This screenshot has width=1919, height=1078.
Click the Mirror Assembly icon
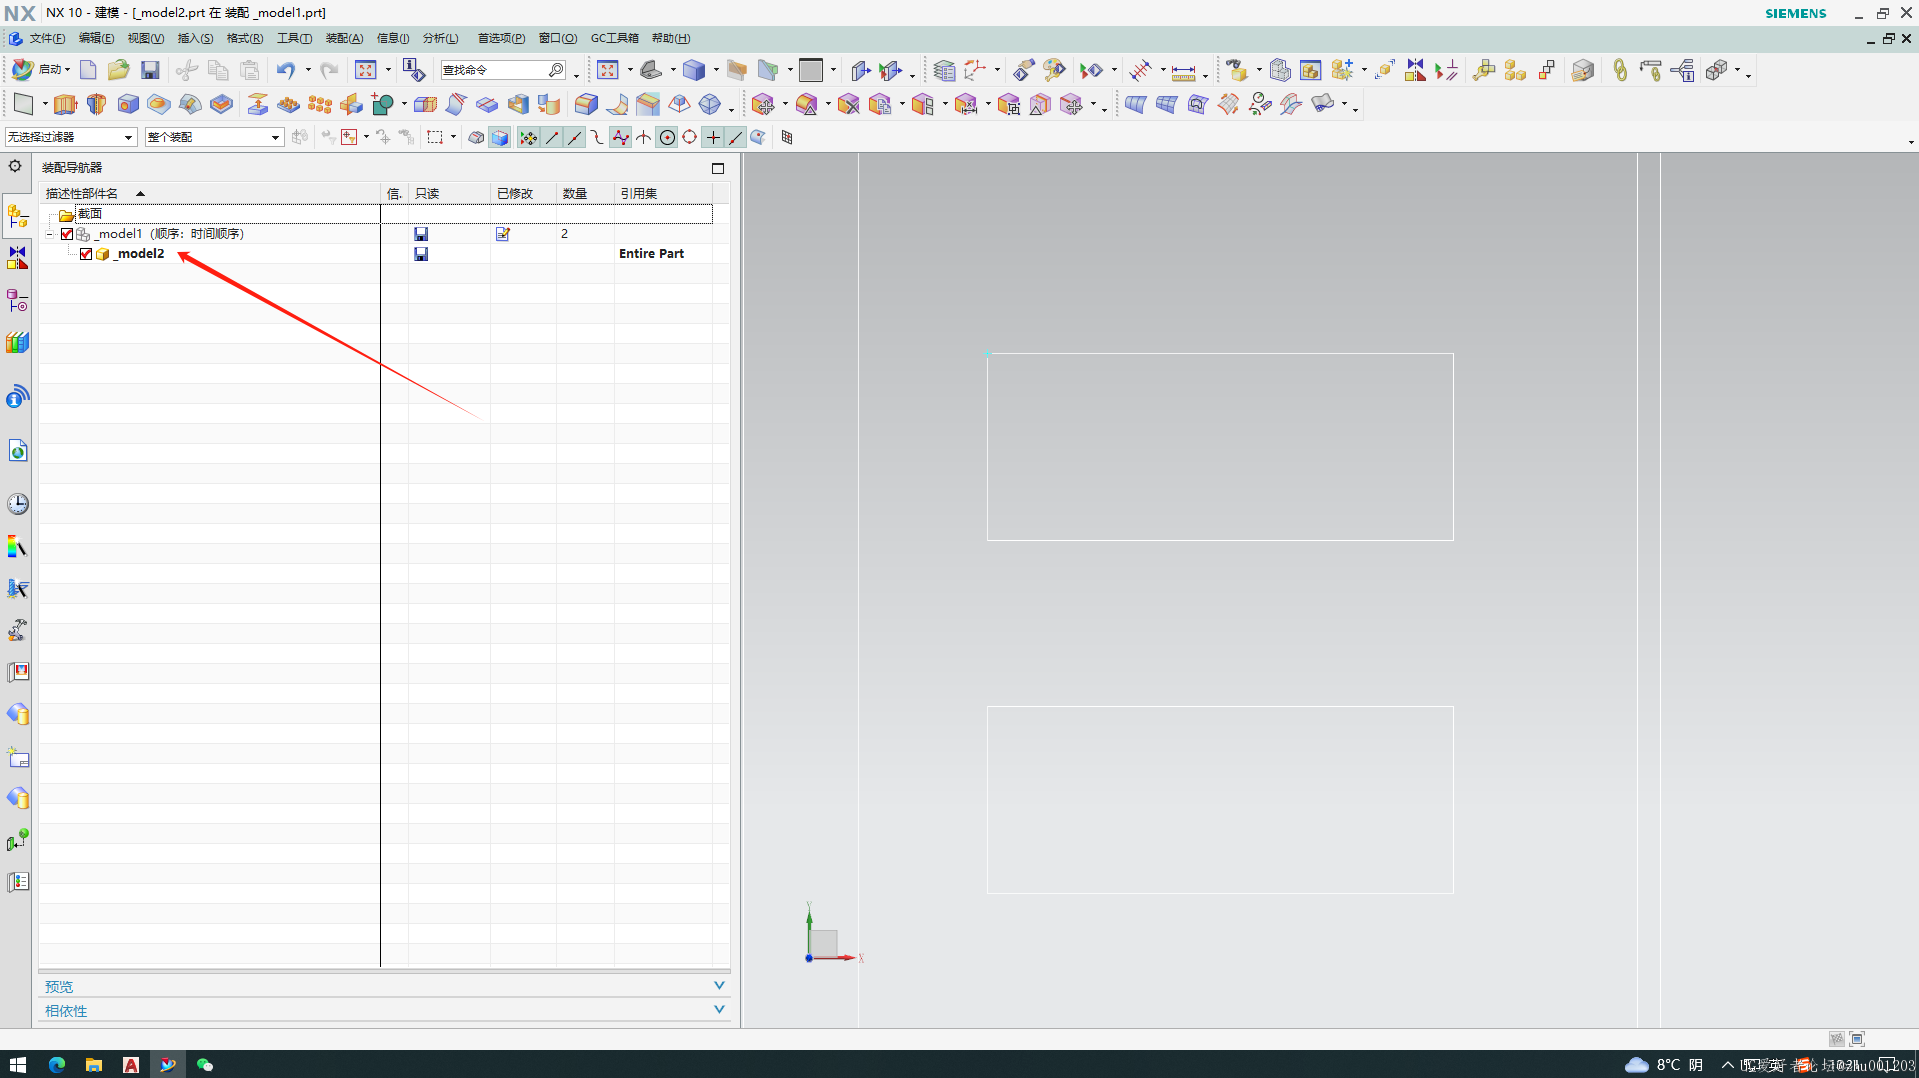tap(1415, 70)
